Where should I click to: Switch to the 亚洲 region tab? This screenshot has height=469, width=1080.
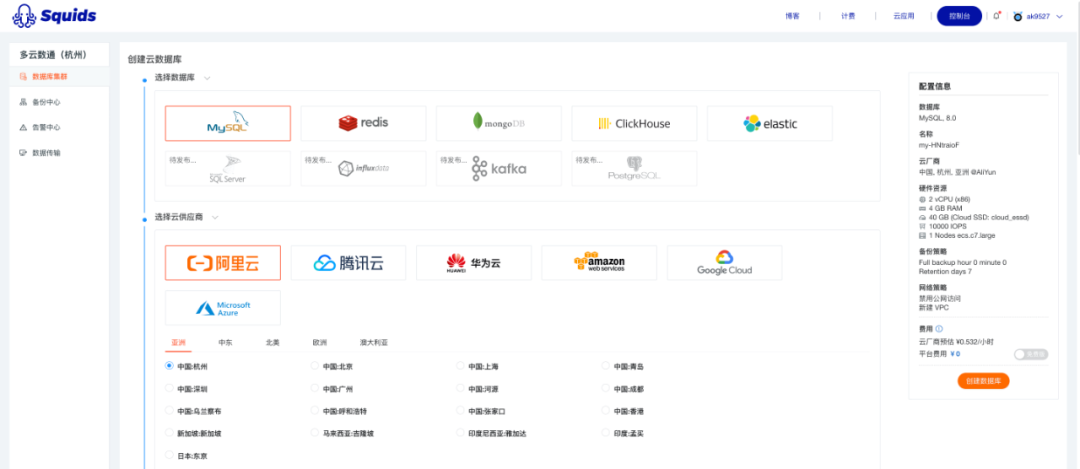pos(178,342)
